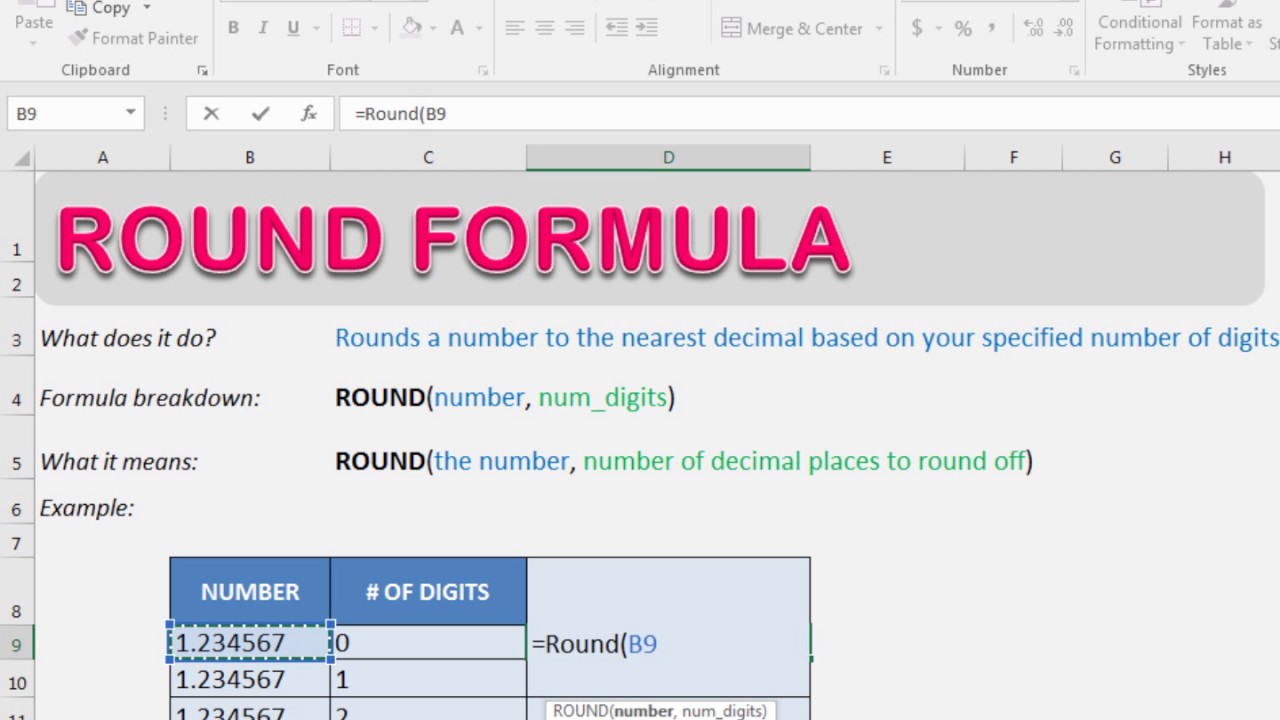The width and height of the screenshot is (1280, 720).
Task: Open Conditional Formatting menu
Action: 1139,33
